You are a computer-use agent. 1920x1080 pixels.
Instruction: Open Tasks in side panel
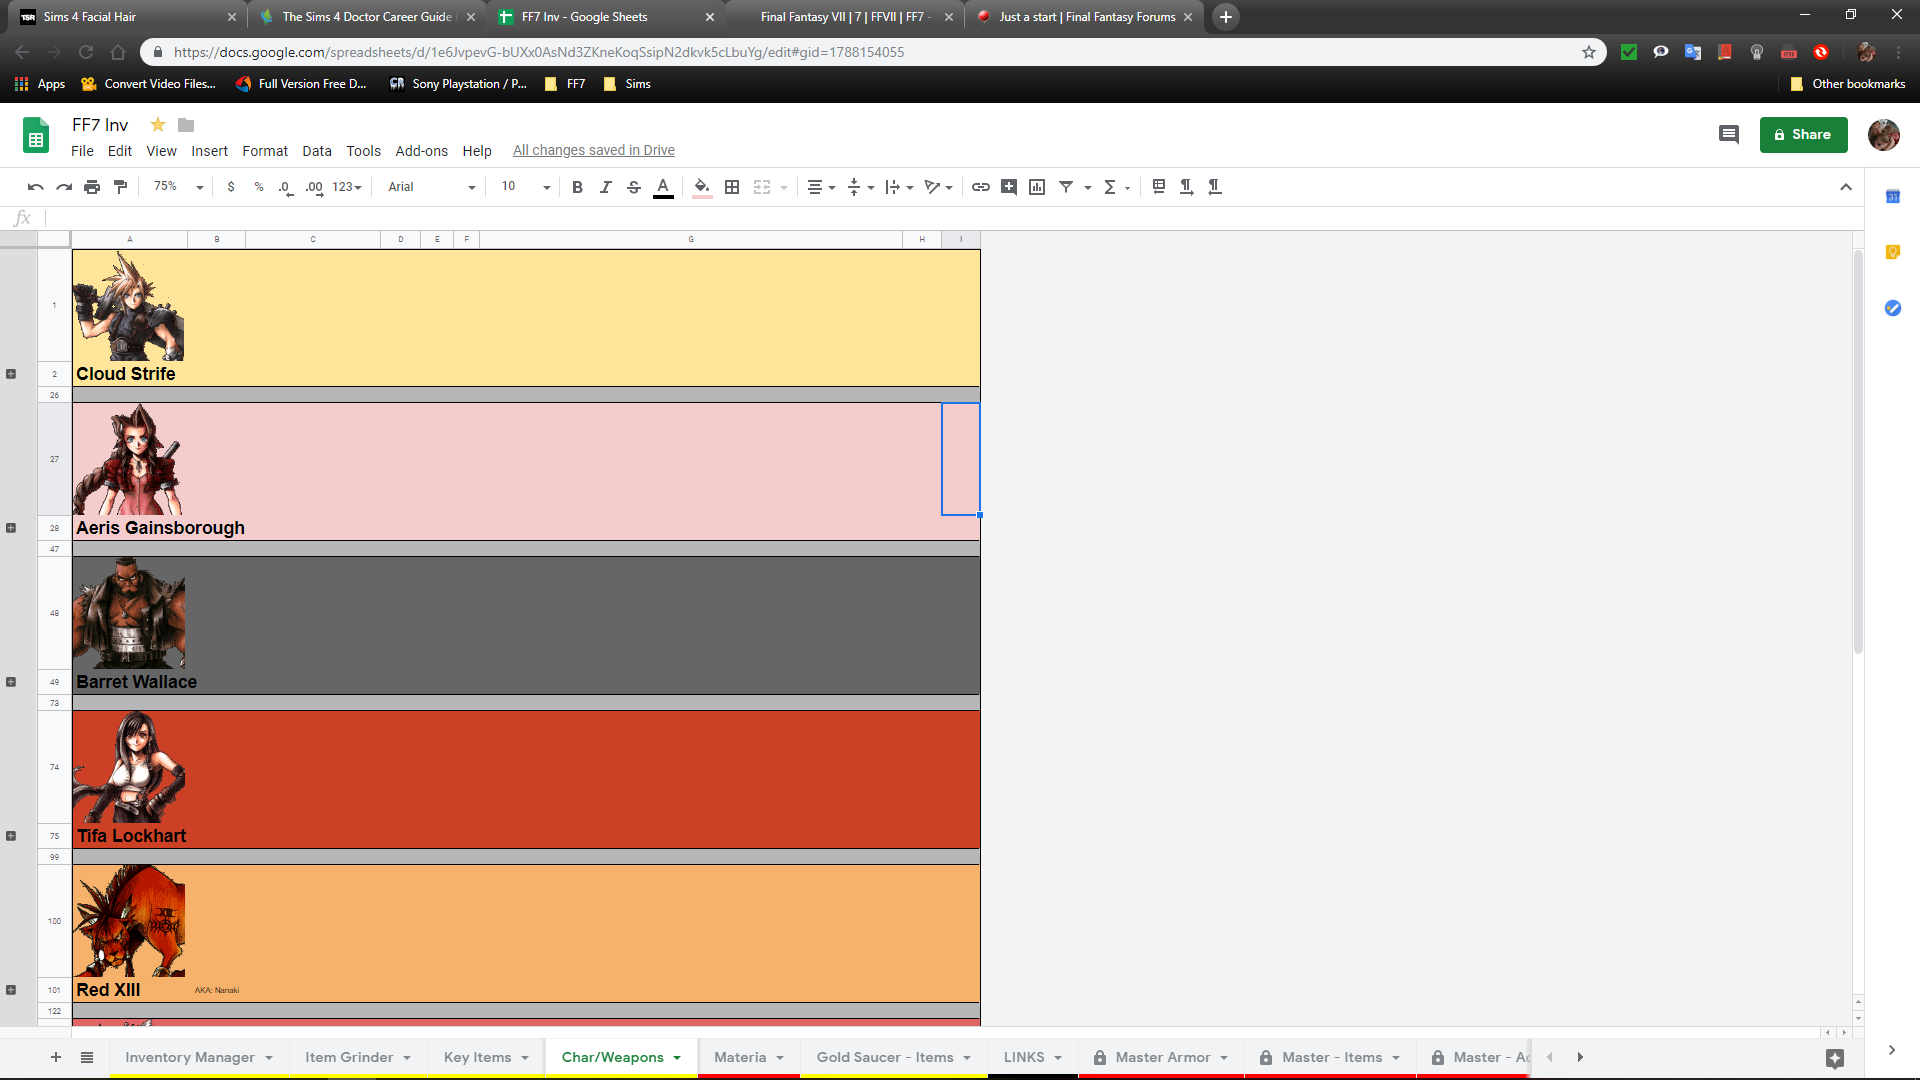[1892, 308]
